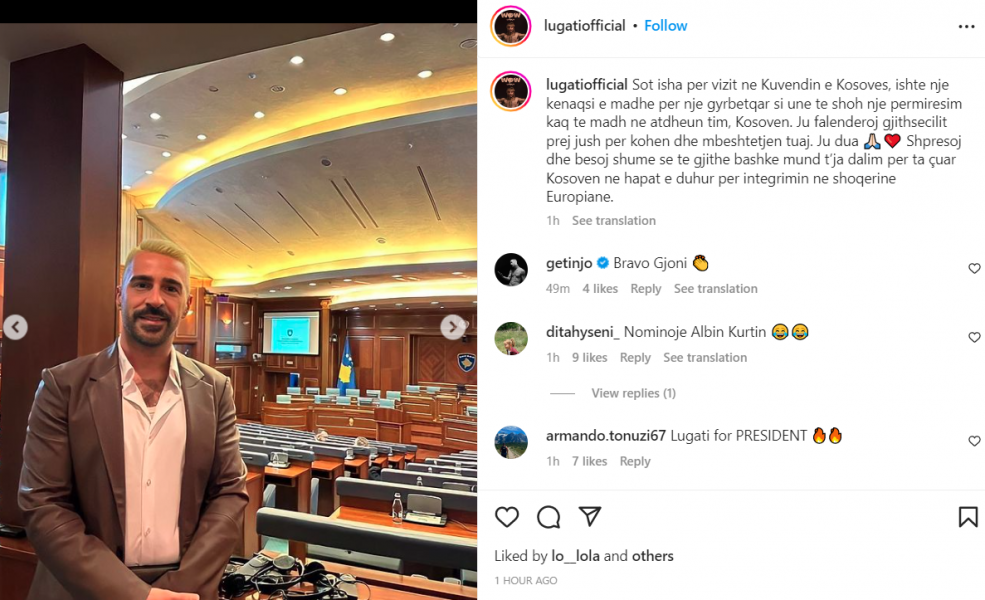Expand View replies (1)

(x=633, y=393)
